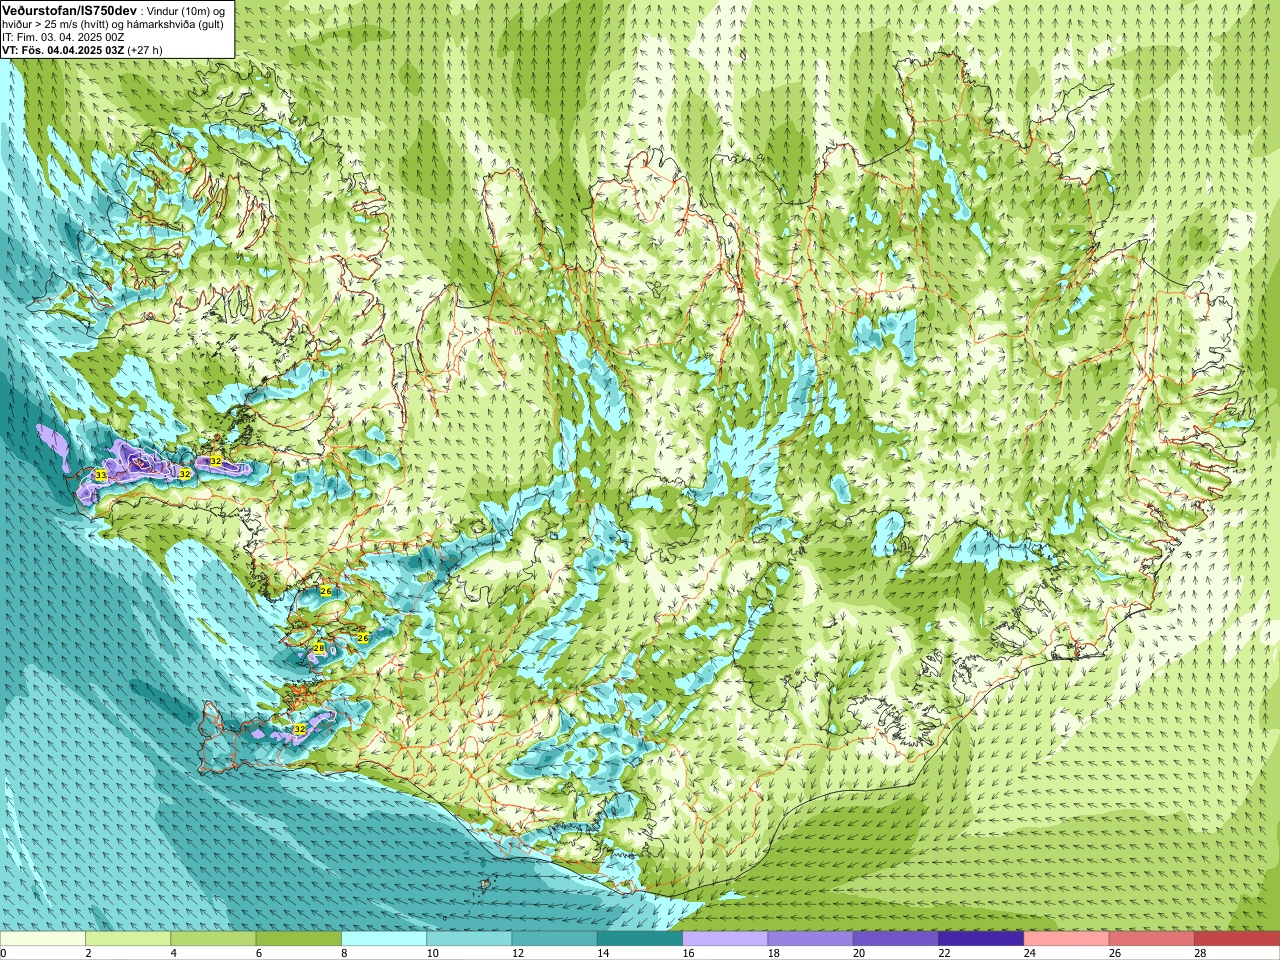Click the '12' tick label on the wind scale
This screenshot has width=1280, height=960.
point(518,953)
